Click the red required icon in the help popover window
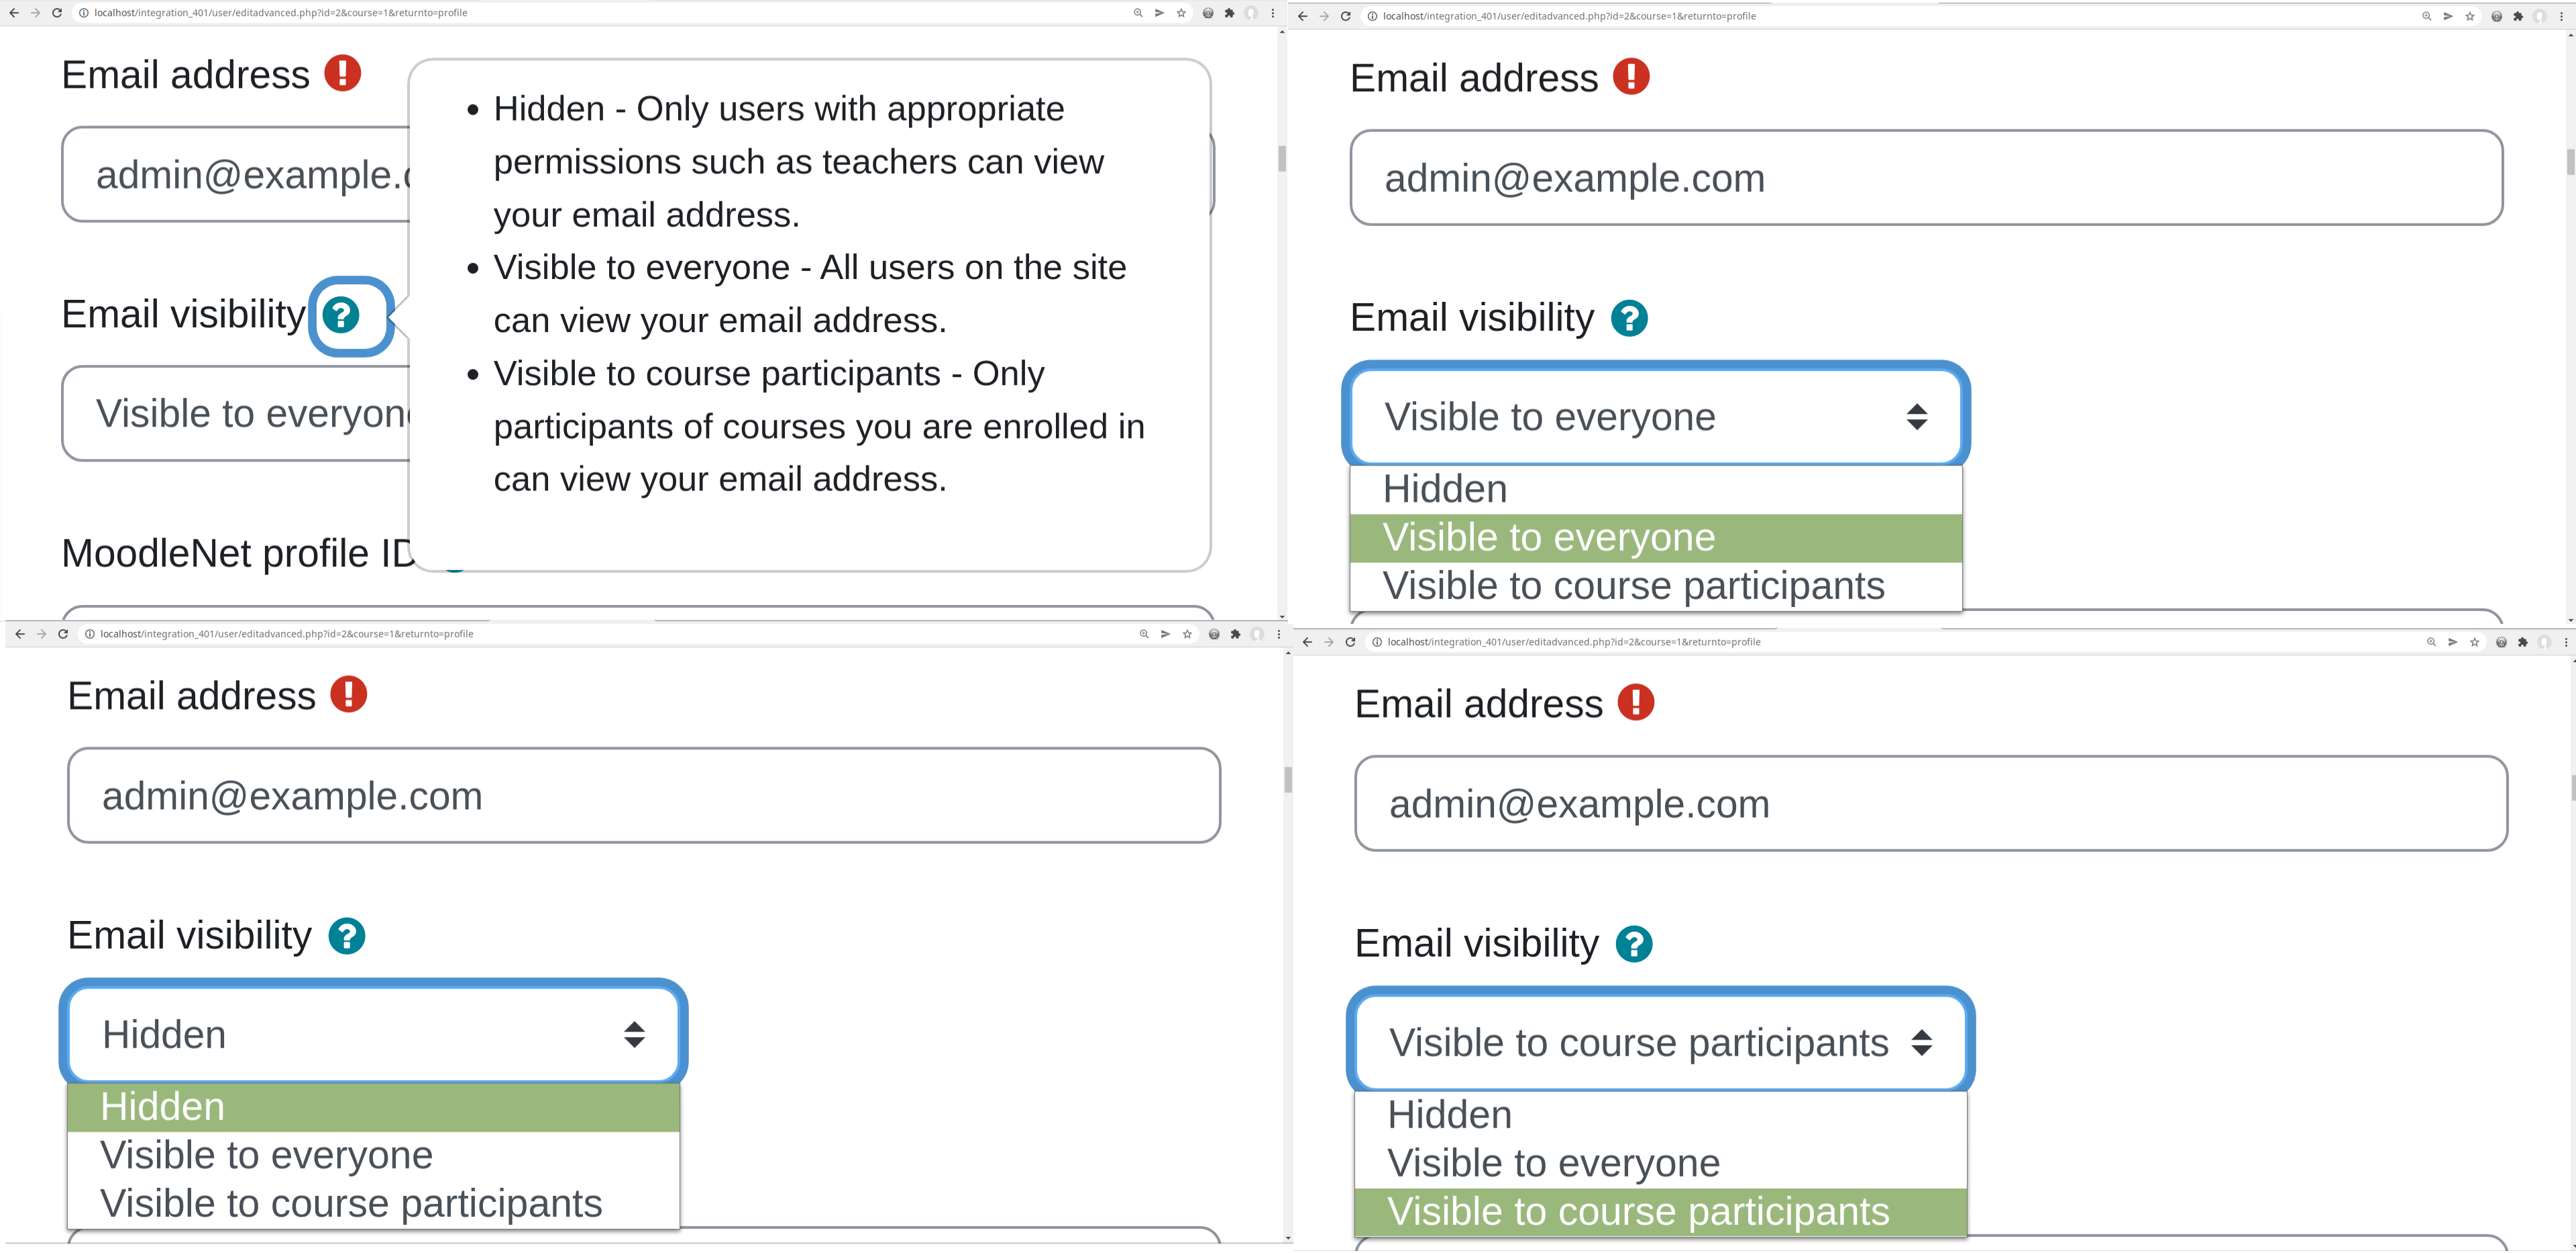The image size is (2576, 1253). pos(343,73)
